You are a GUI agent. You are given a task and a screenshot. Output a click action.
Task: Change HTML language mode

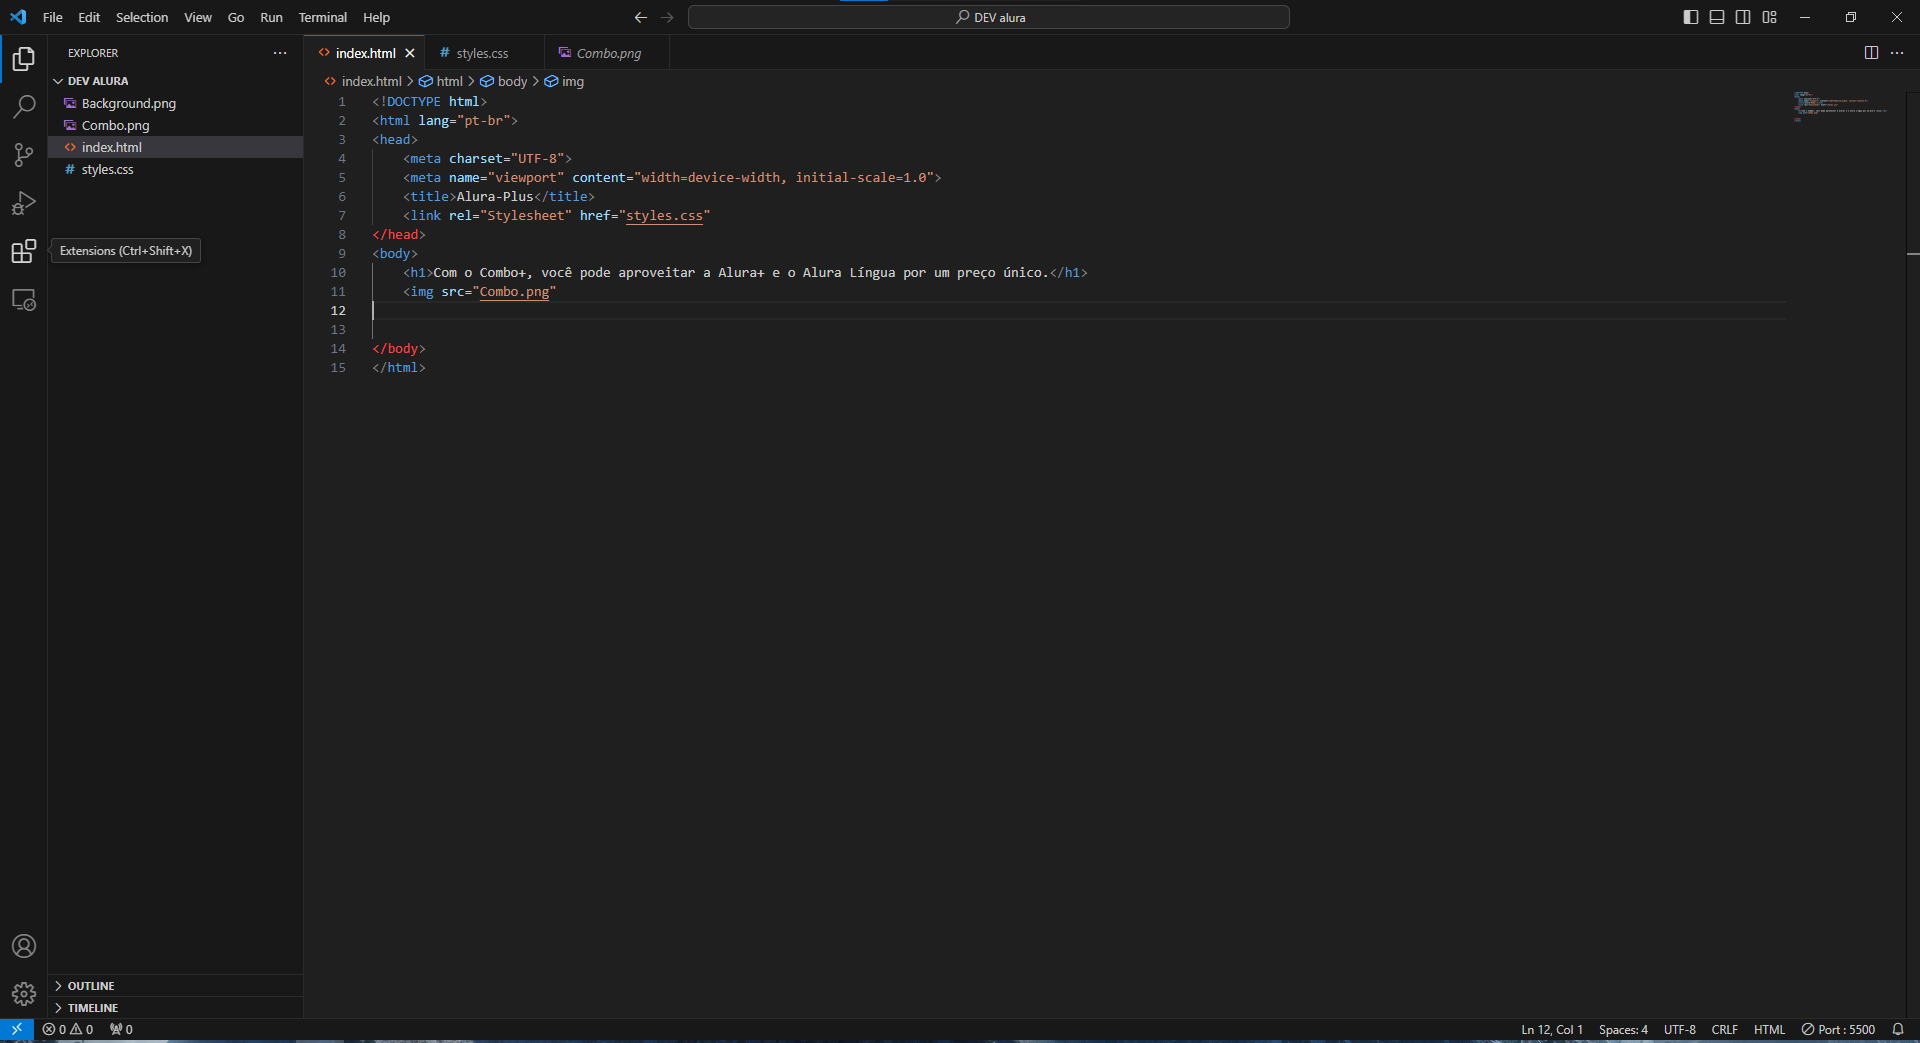tap(1769, 1029)
